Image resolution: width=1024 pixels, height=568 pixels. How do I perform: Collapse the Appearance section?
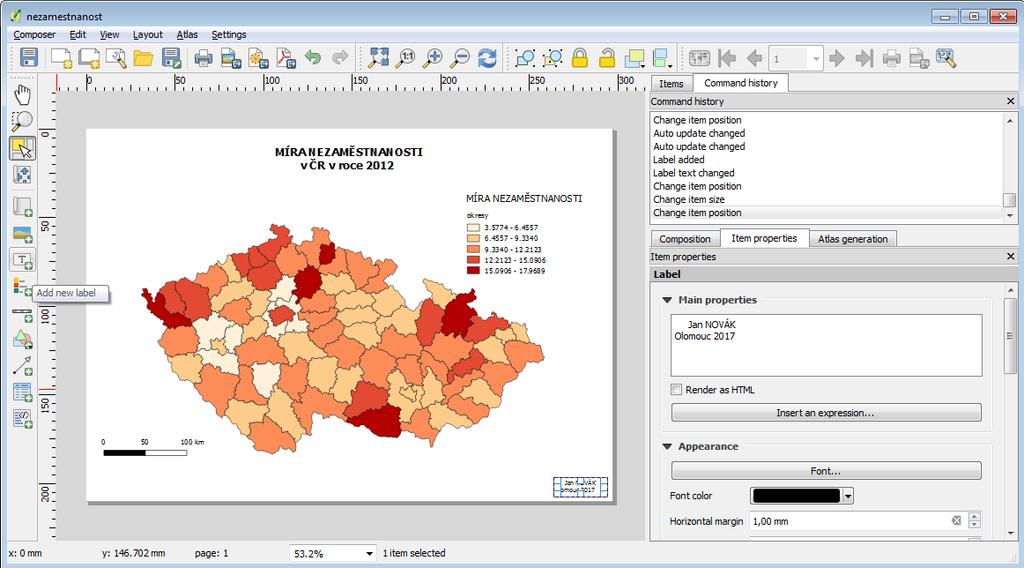667,447
